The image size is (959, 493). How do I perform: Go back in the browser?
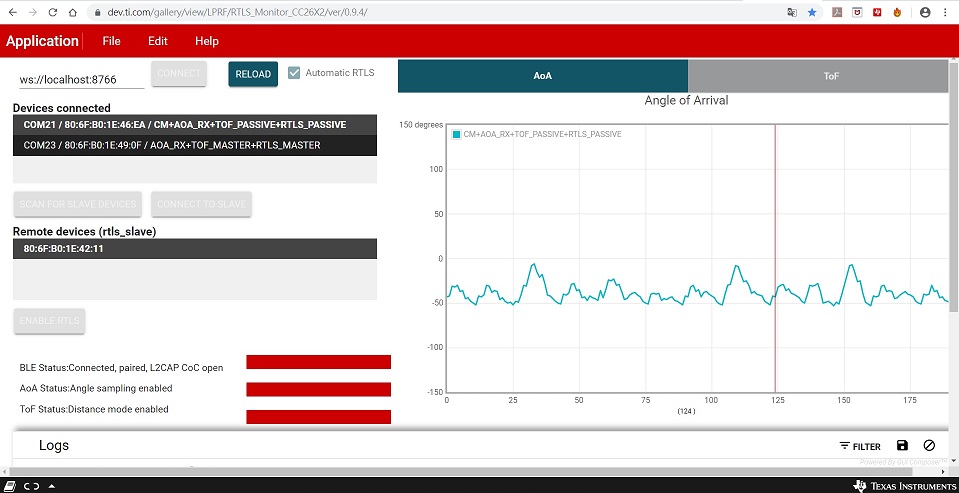(12, 12)
